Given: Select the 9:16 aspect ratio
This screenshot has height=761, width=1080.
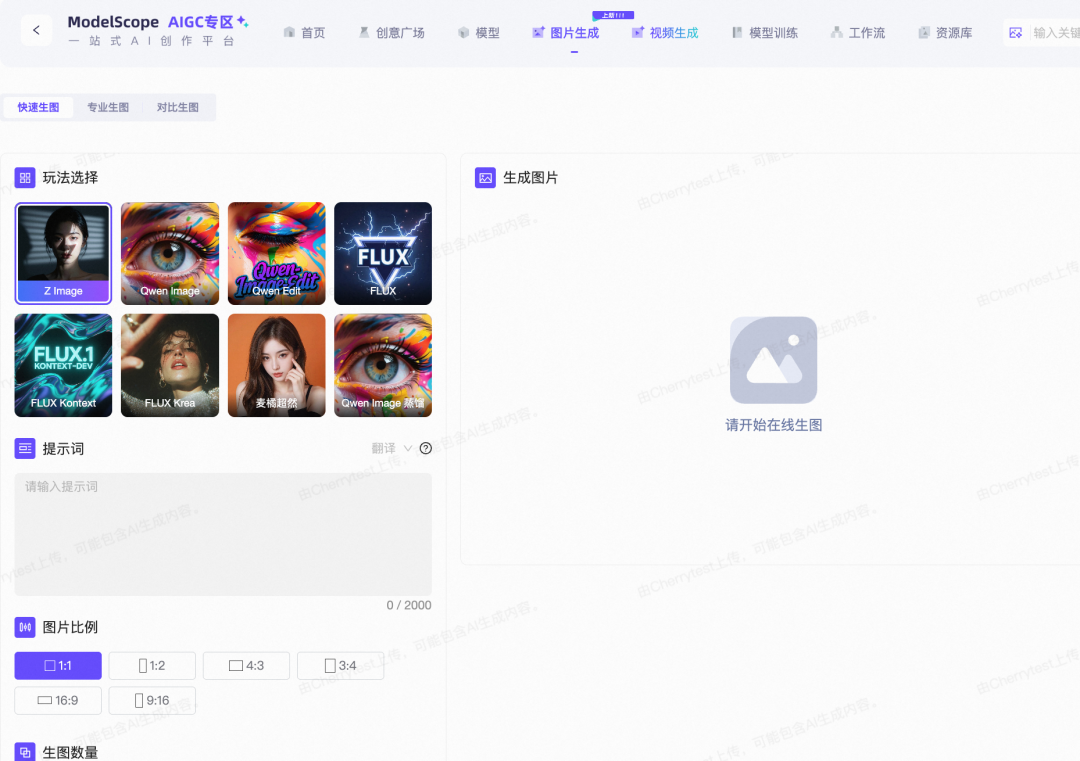Looking at the screenshot, I should [x=152, y=700].
